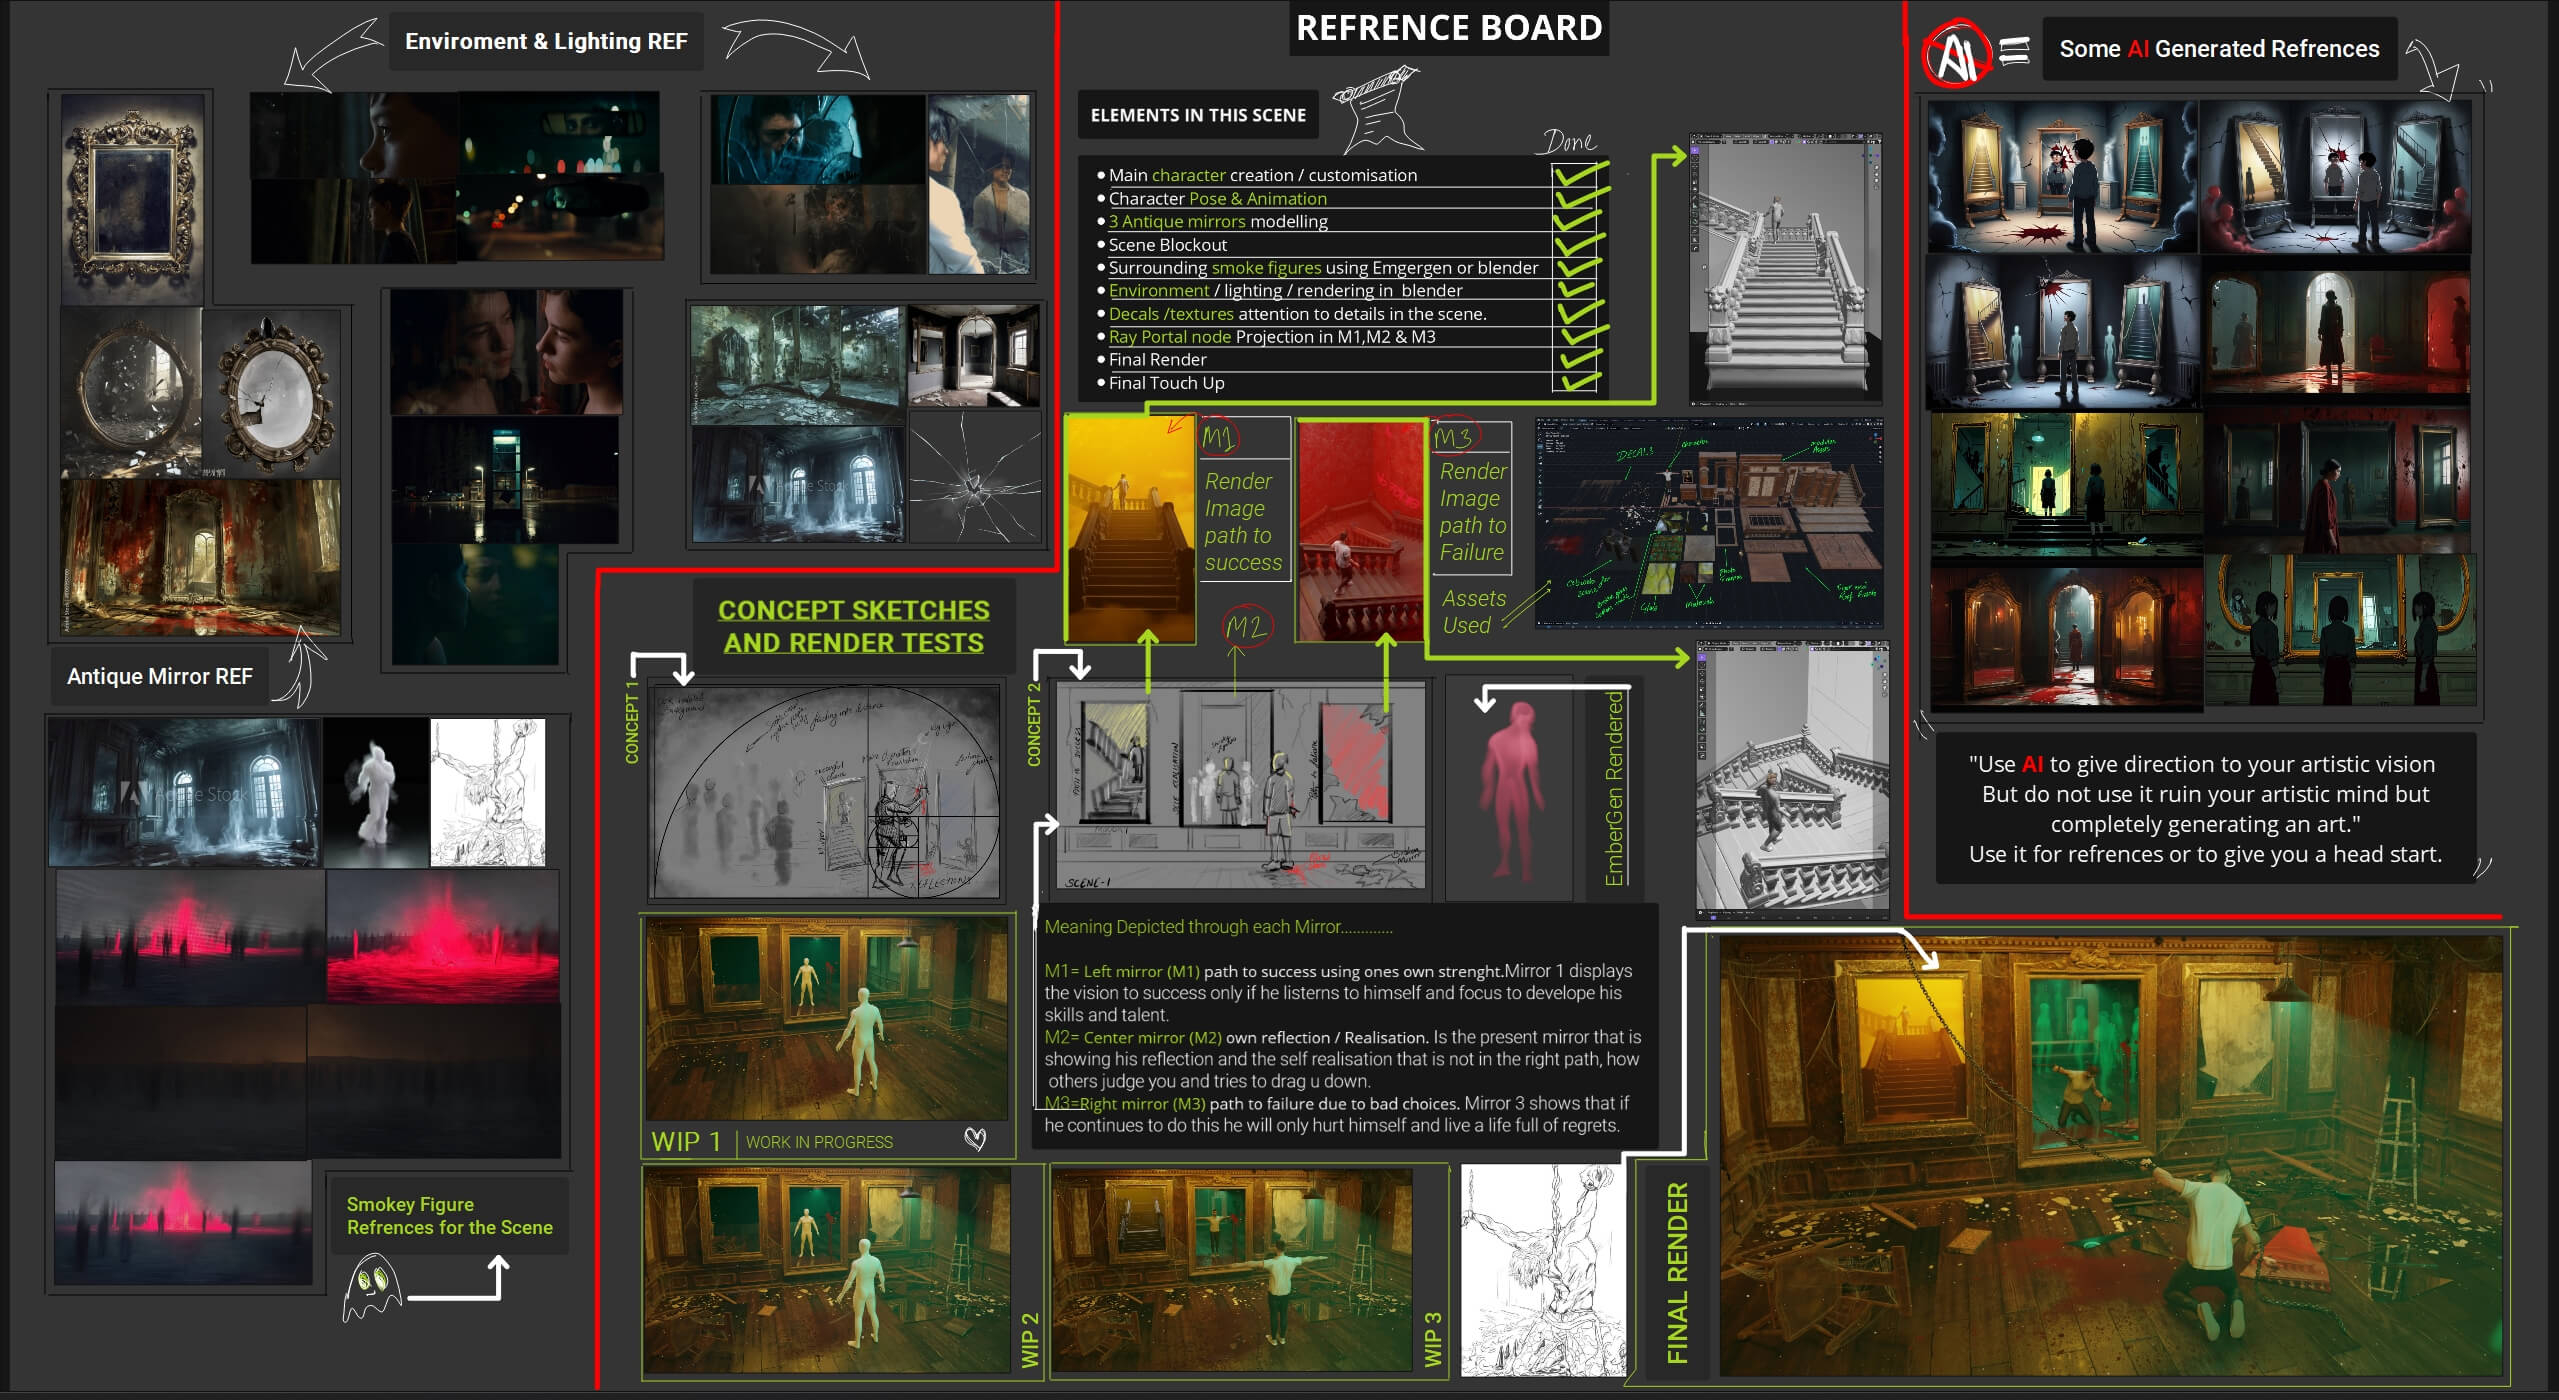Click checkmark for Main character creation row
Viewport: 2559px width, 1400px height.
1580,174
